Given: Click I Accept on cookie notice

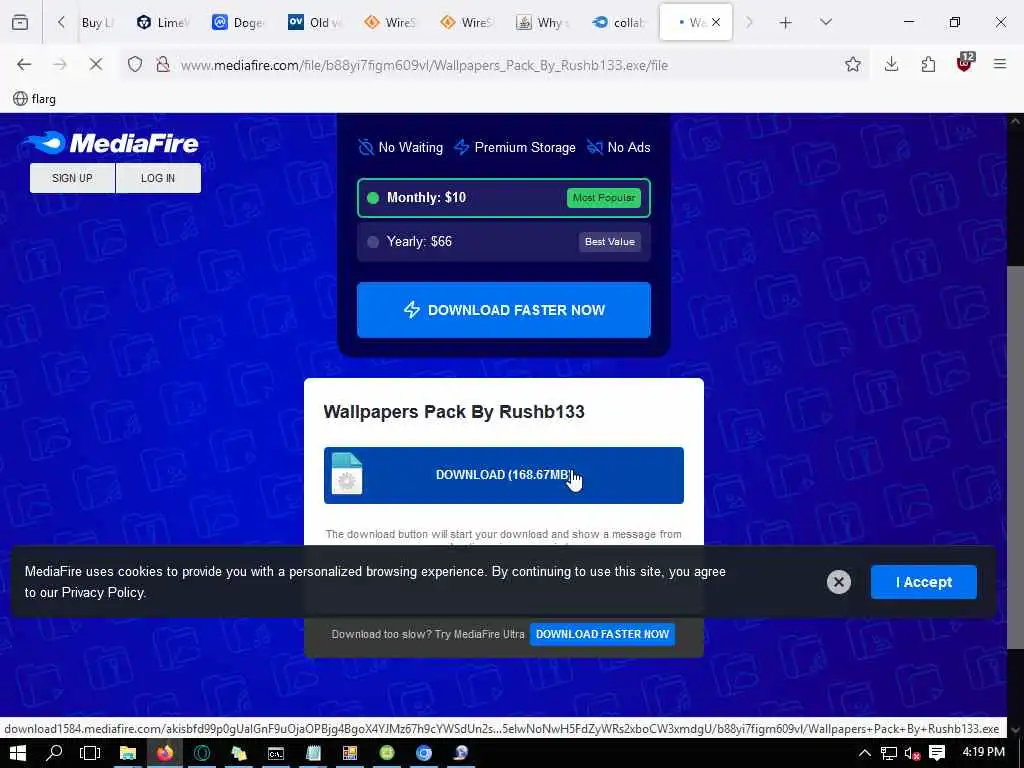Looking at the screenshot, I should (923, 582).
